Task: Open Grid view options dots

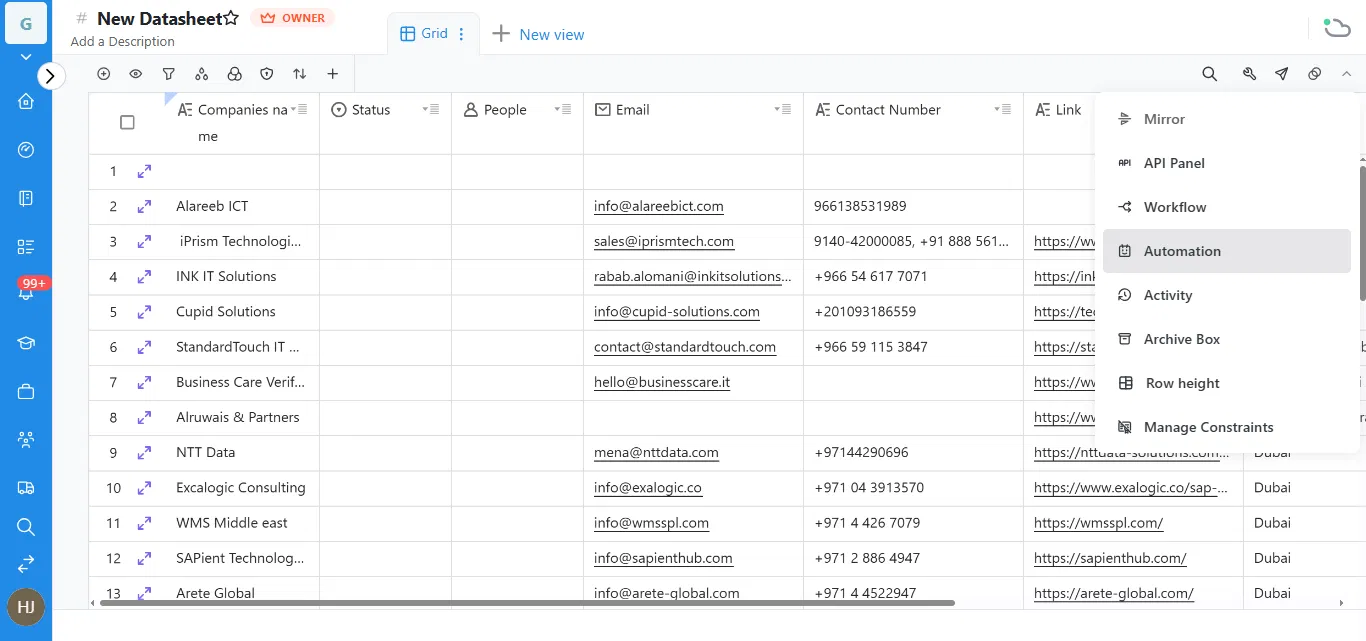Action: (461, 34)
